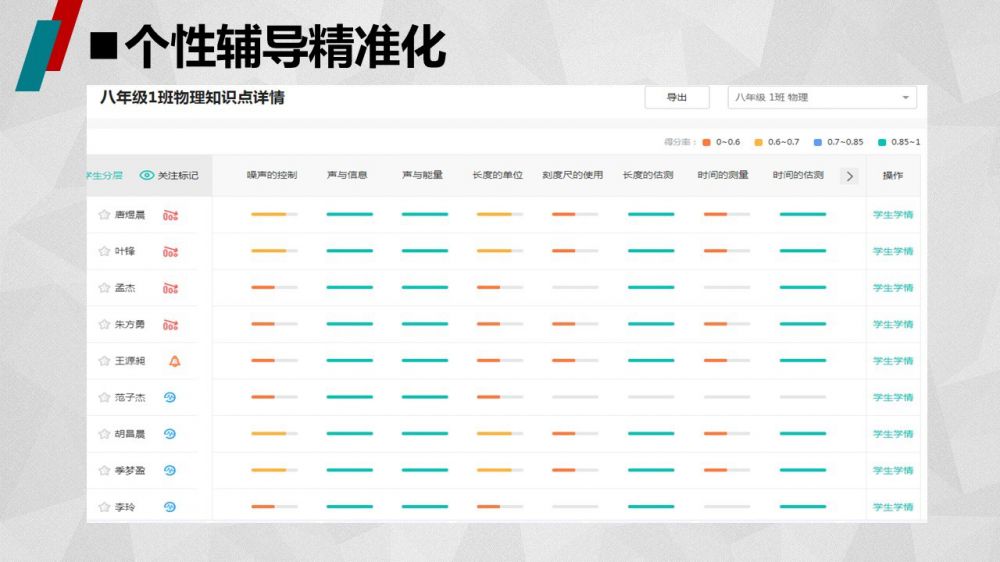Expand more knowledge point columns with right chevron
The height and width of the screenshot is (562, 1000).
point(850,176)
